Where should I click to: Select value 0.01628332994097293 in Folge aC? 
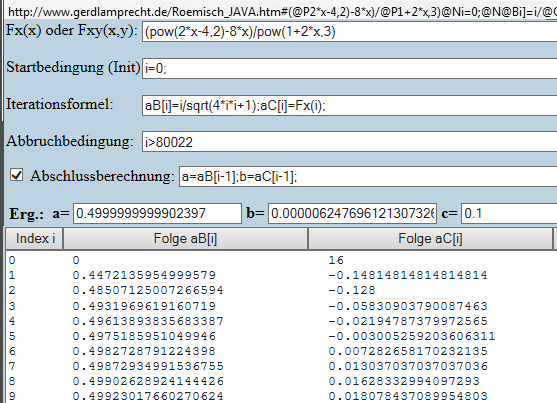[404, 381]
